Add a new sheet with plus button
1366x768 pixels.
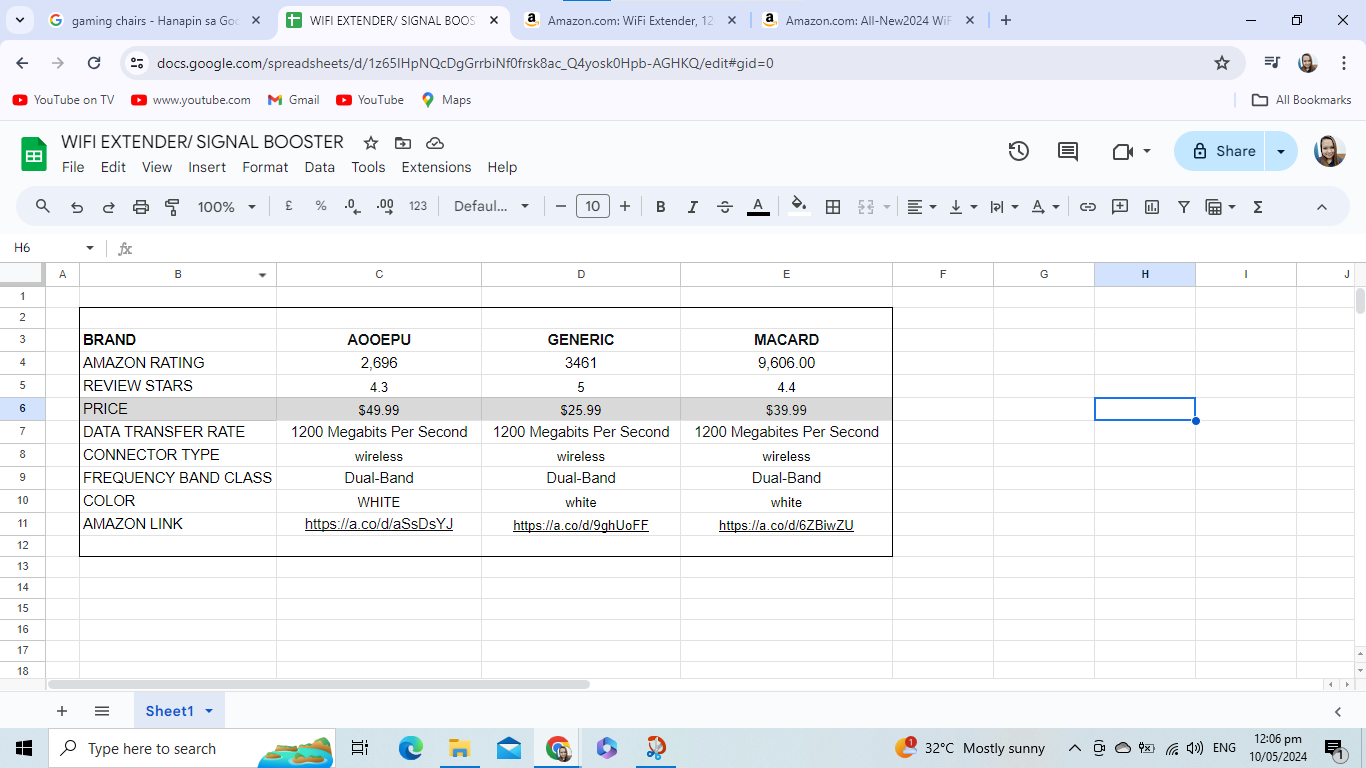[x=62, y=711]
